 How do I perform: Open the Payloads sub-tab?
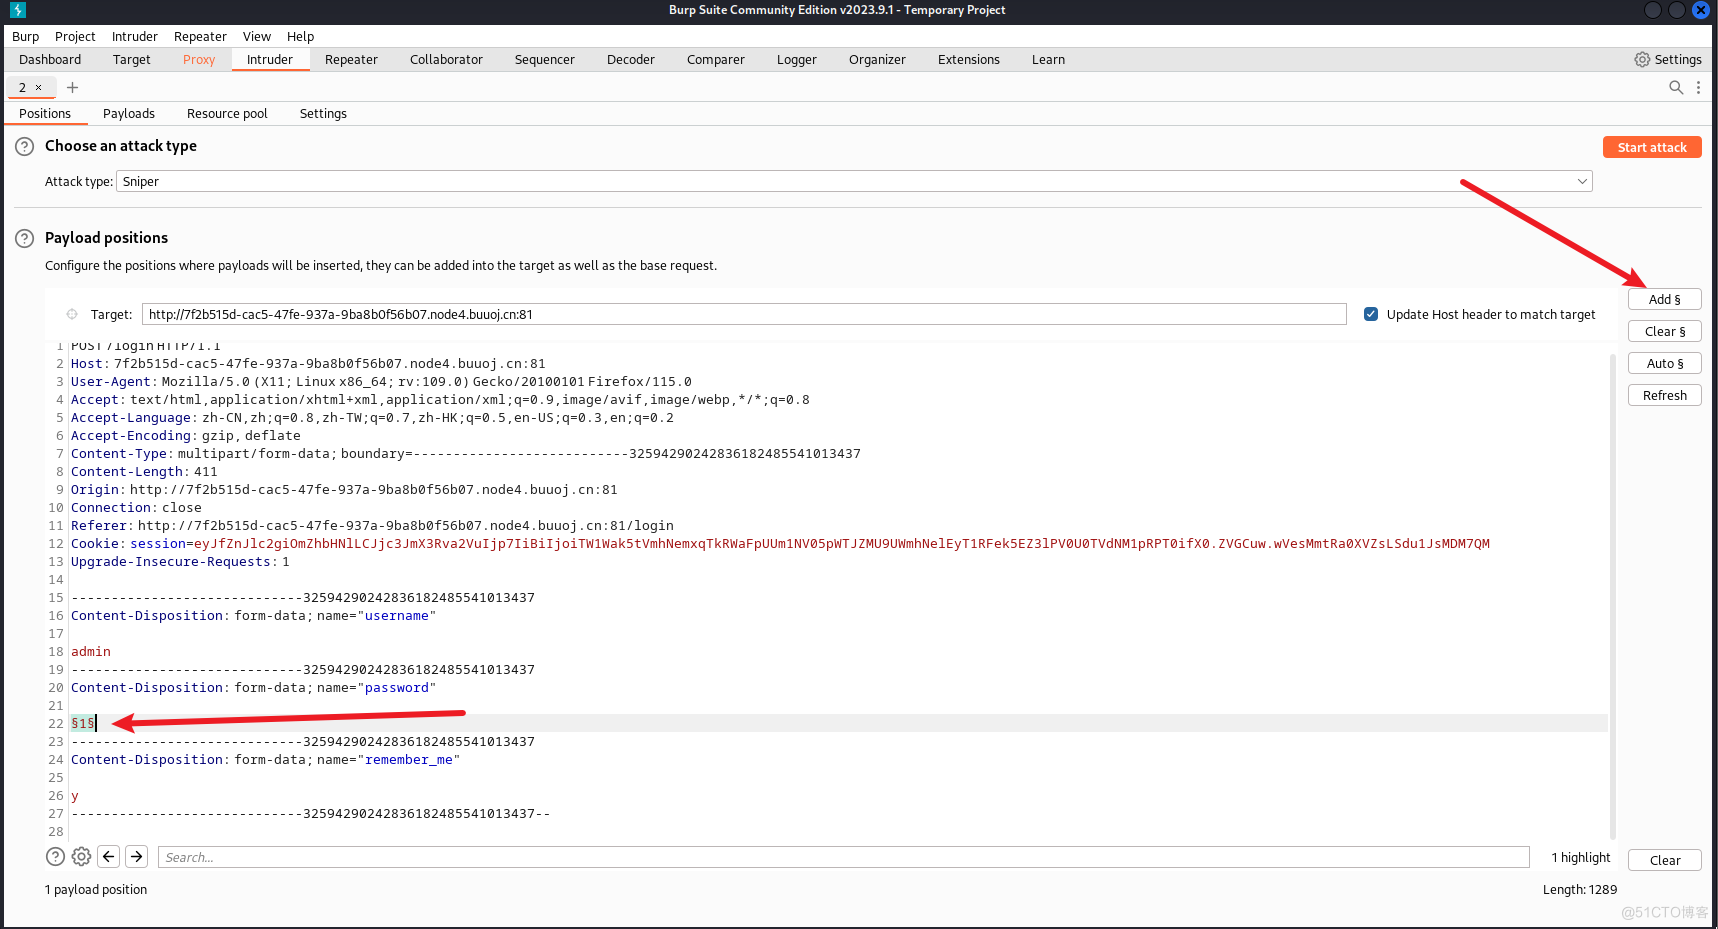point(129,114)
